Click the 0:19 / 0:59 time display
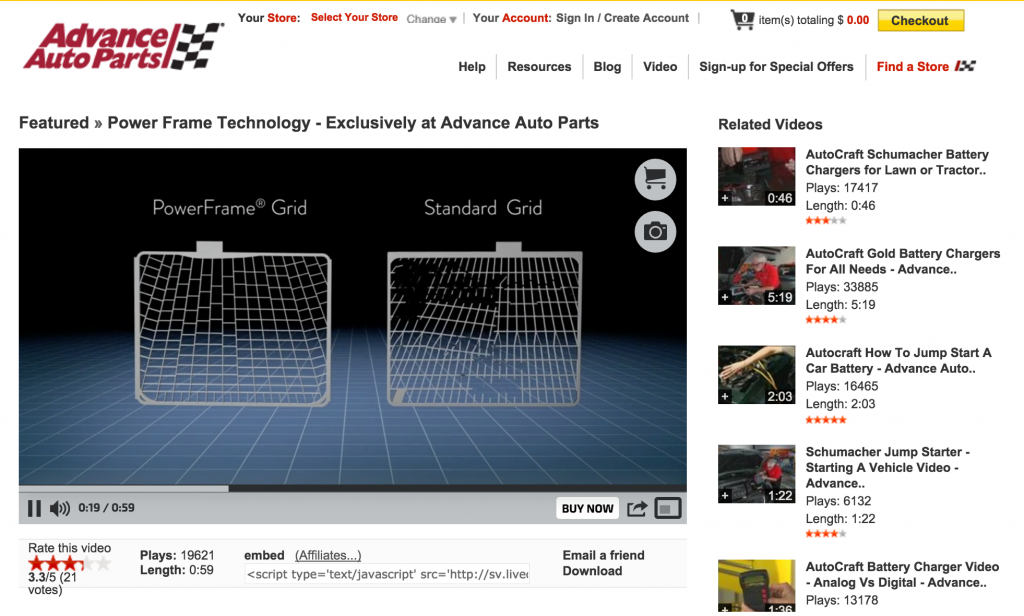The width and height of the screenshot is (1024, 616). [x=106, y=508]
